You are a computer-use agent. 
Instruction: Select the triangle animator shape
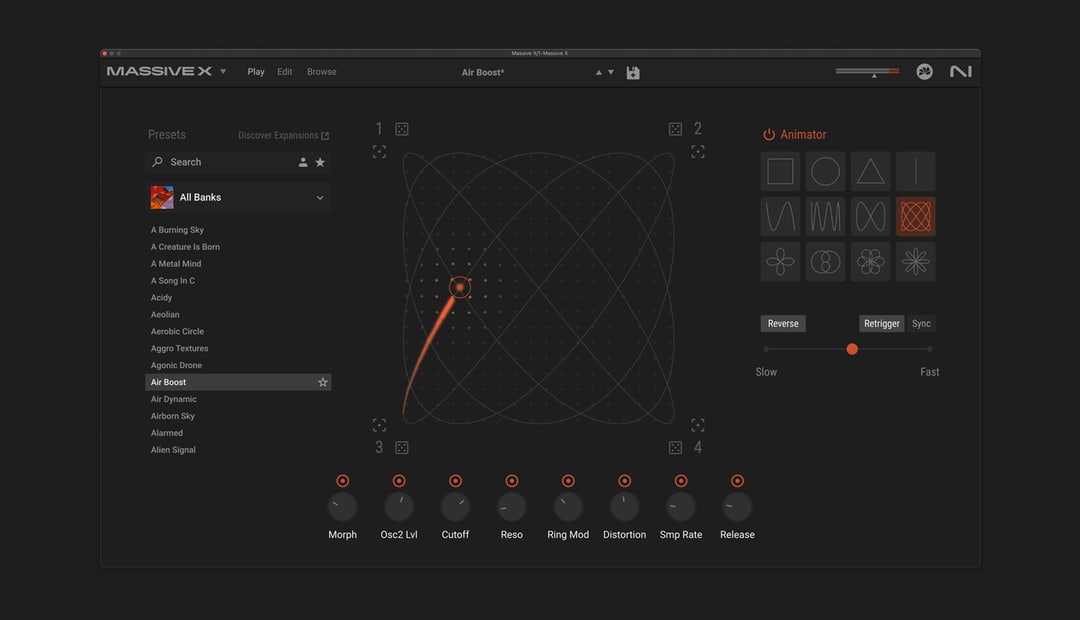point(870,172)
